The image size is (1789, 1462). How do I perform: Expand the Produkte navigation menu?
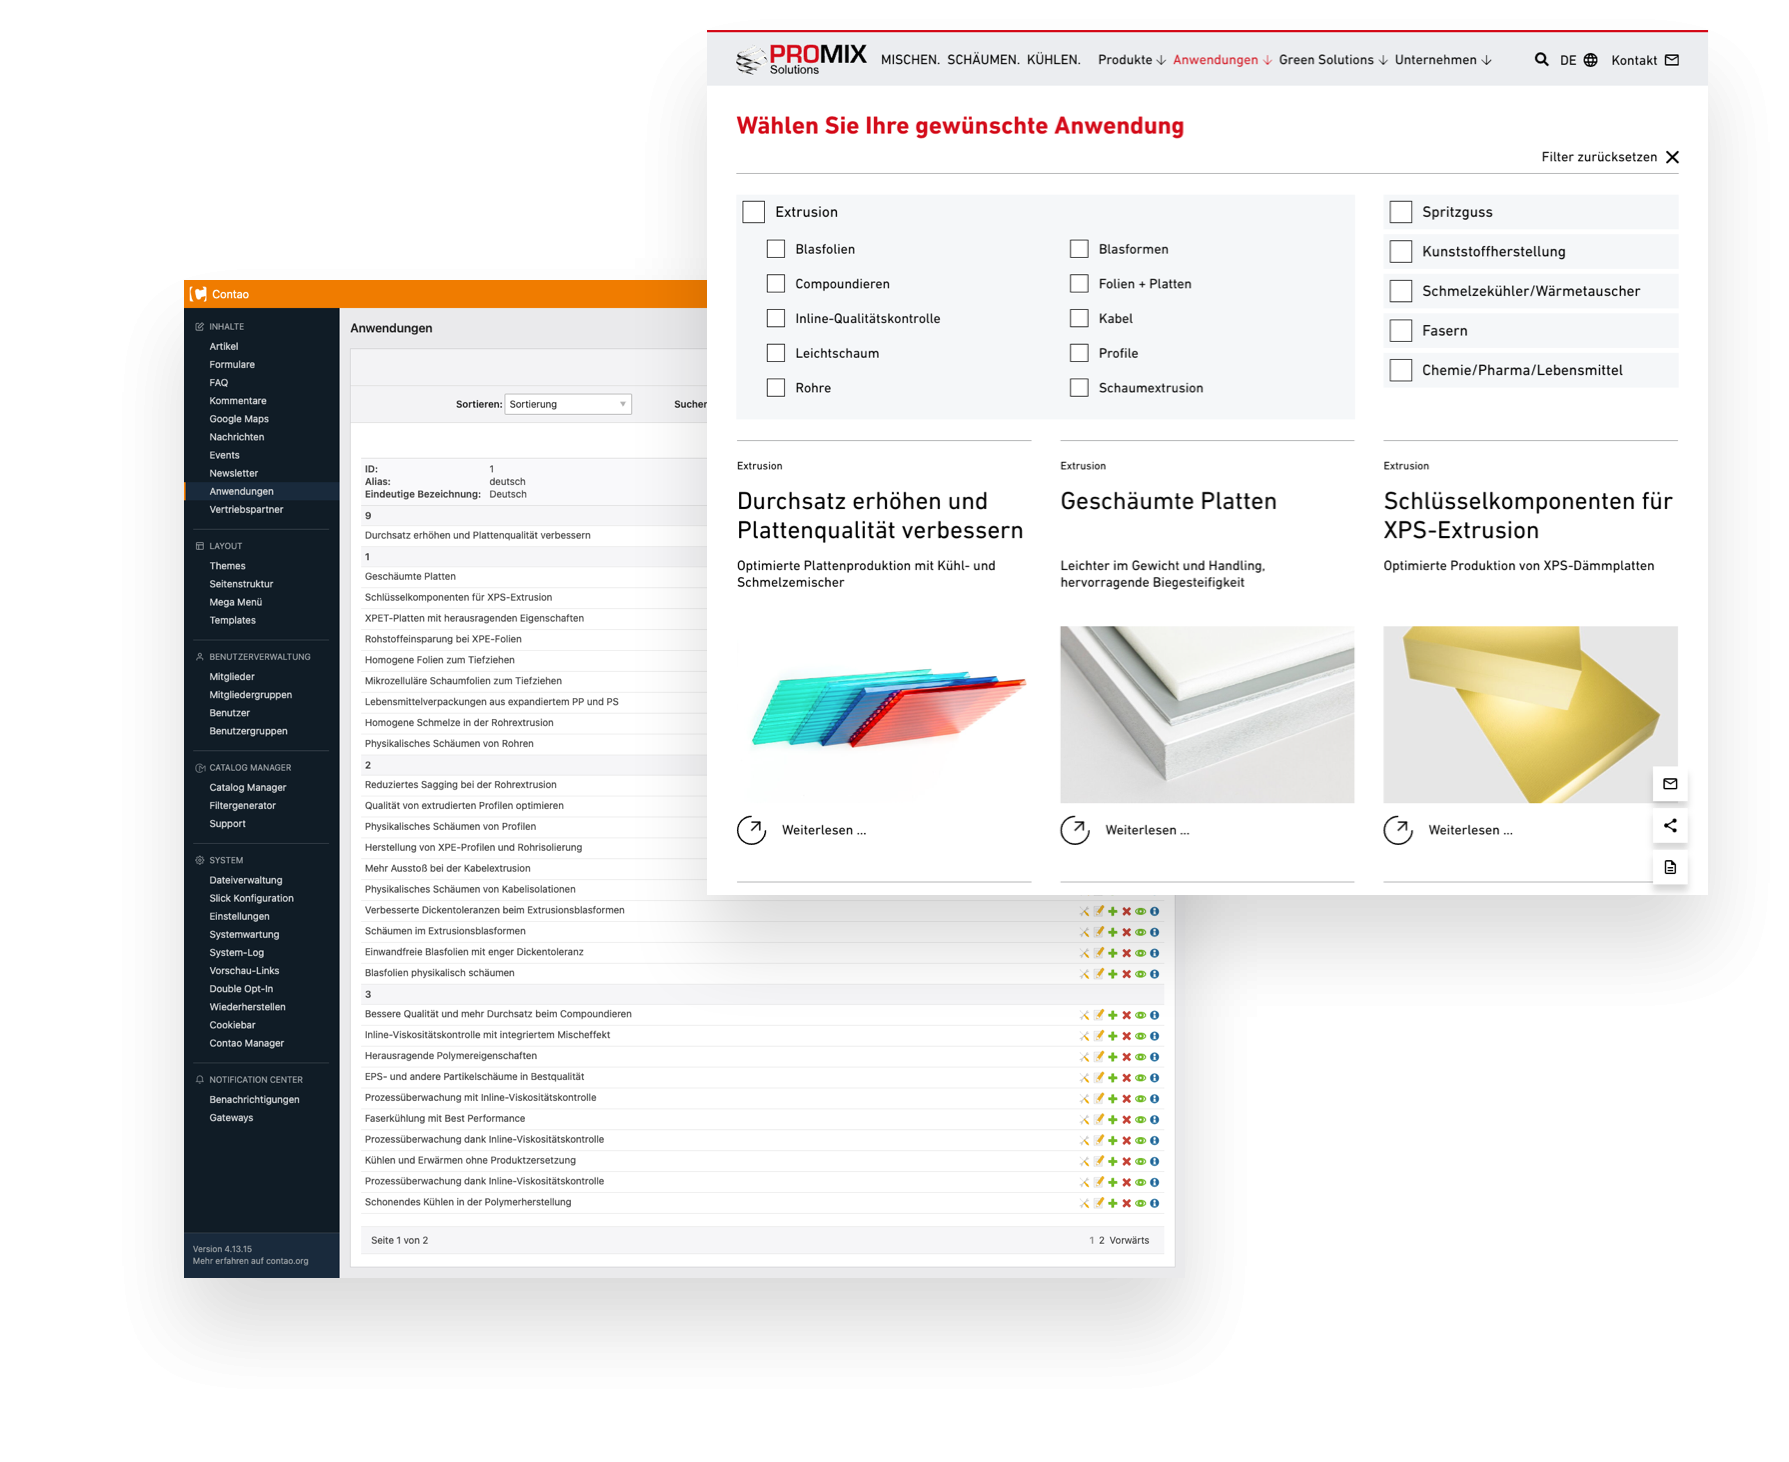1131,60
